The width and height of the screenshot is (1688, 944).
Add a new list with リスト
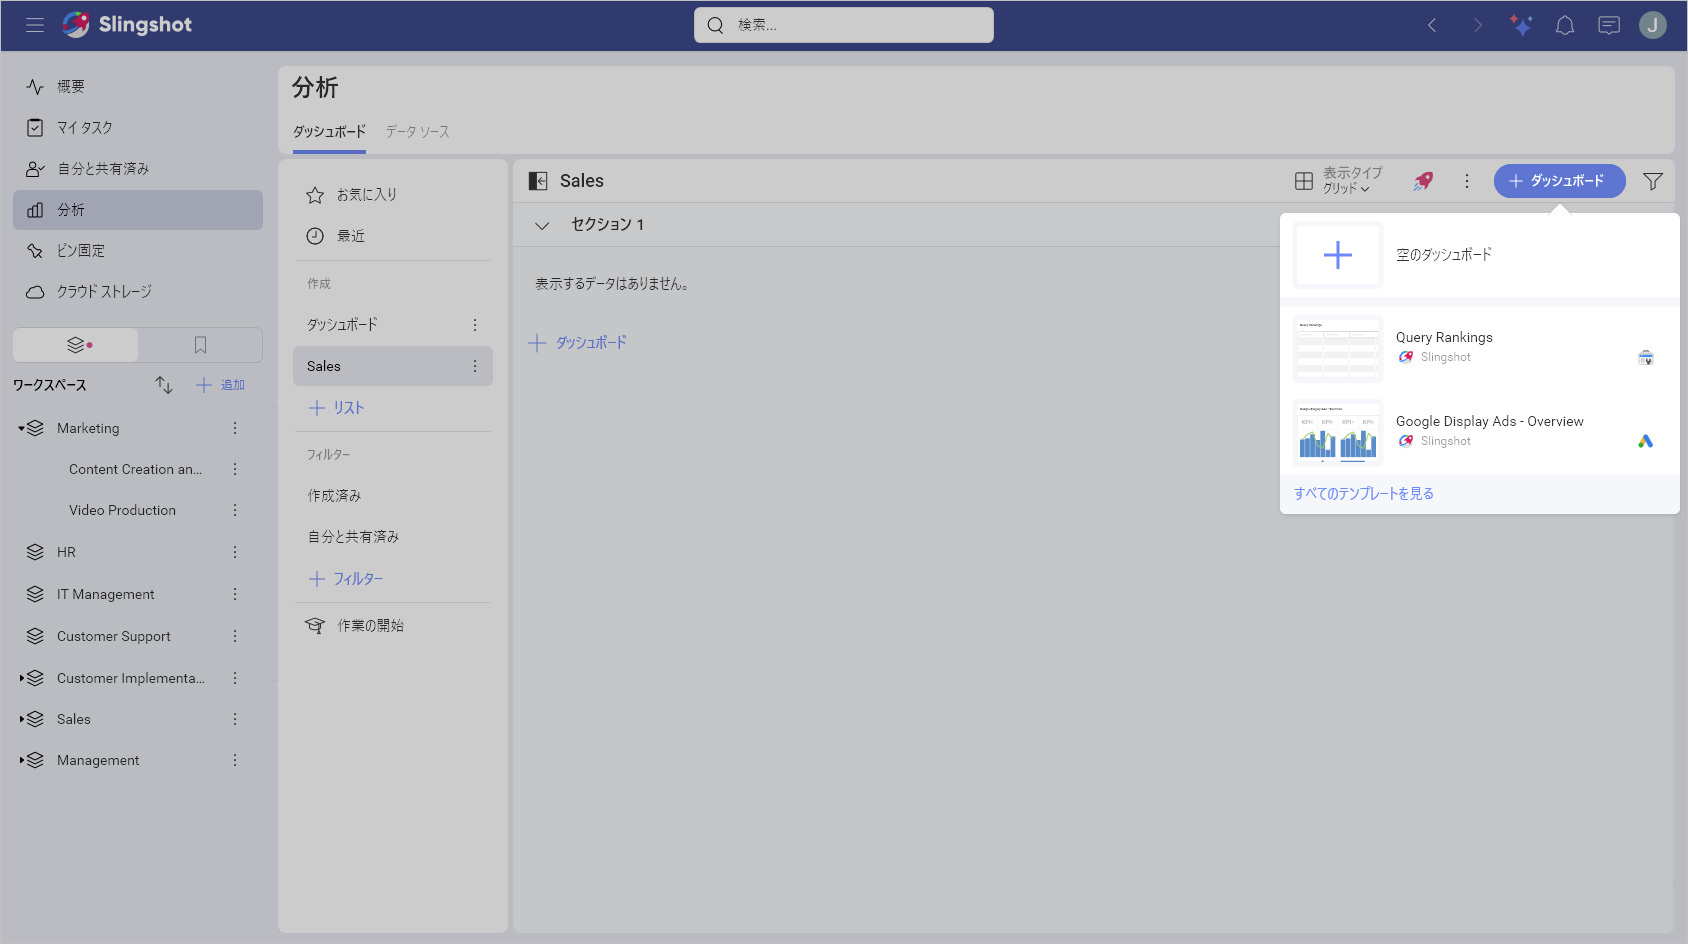click(x=337, y=408)
